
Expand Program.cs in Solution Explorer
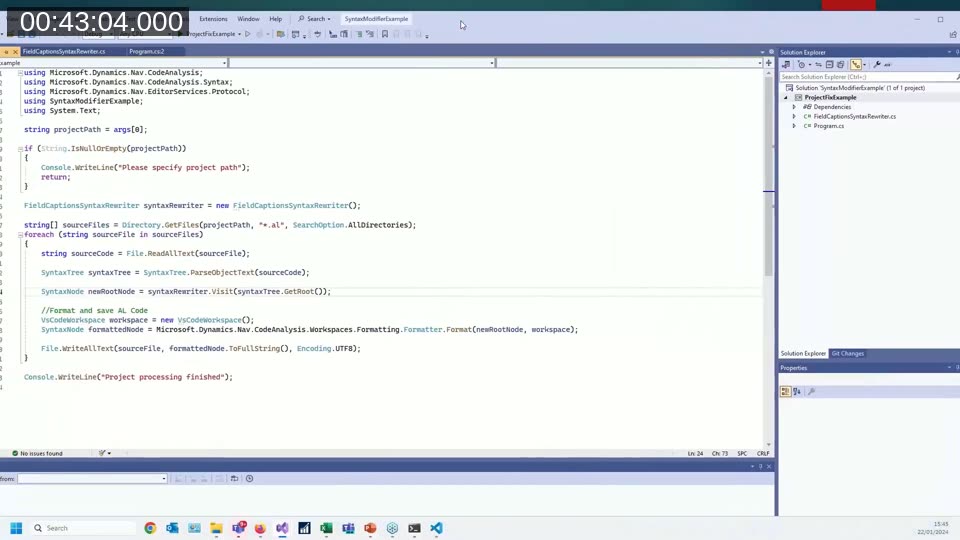point(795,126)
